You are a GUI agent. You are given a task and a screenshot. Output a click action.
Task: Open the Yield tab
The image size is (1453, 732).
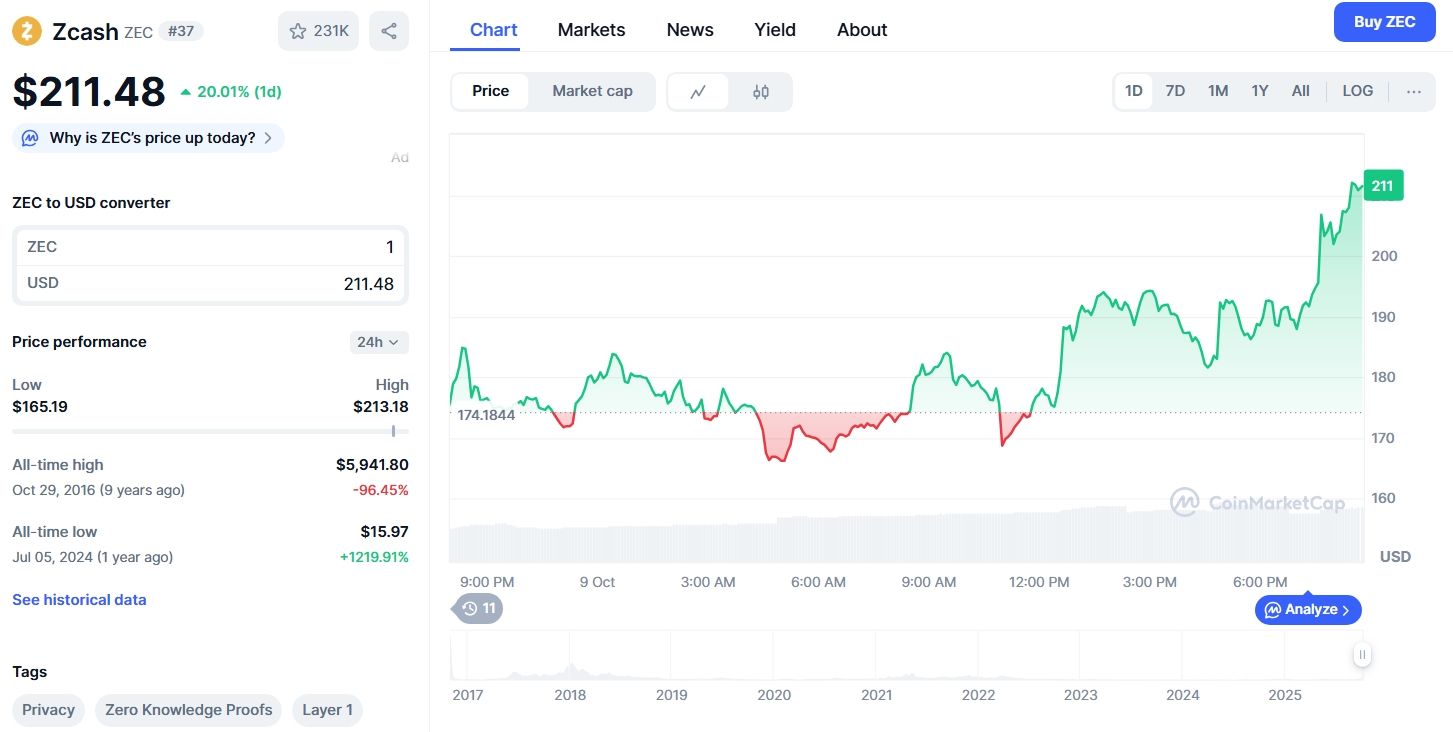pyautogui.click(x=775, y=30)
